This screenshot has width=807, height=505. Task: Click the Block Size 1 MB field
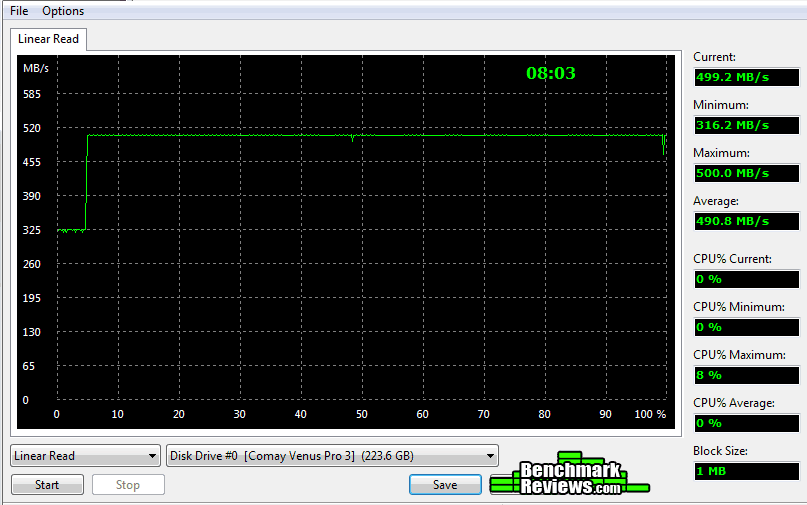[x=746, y=471]
